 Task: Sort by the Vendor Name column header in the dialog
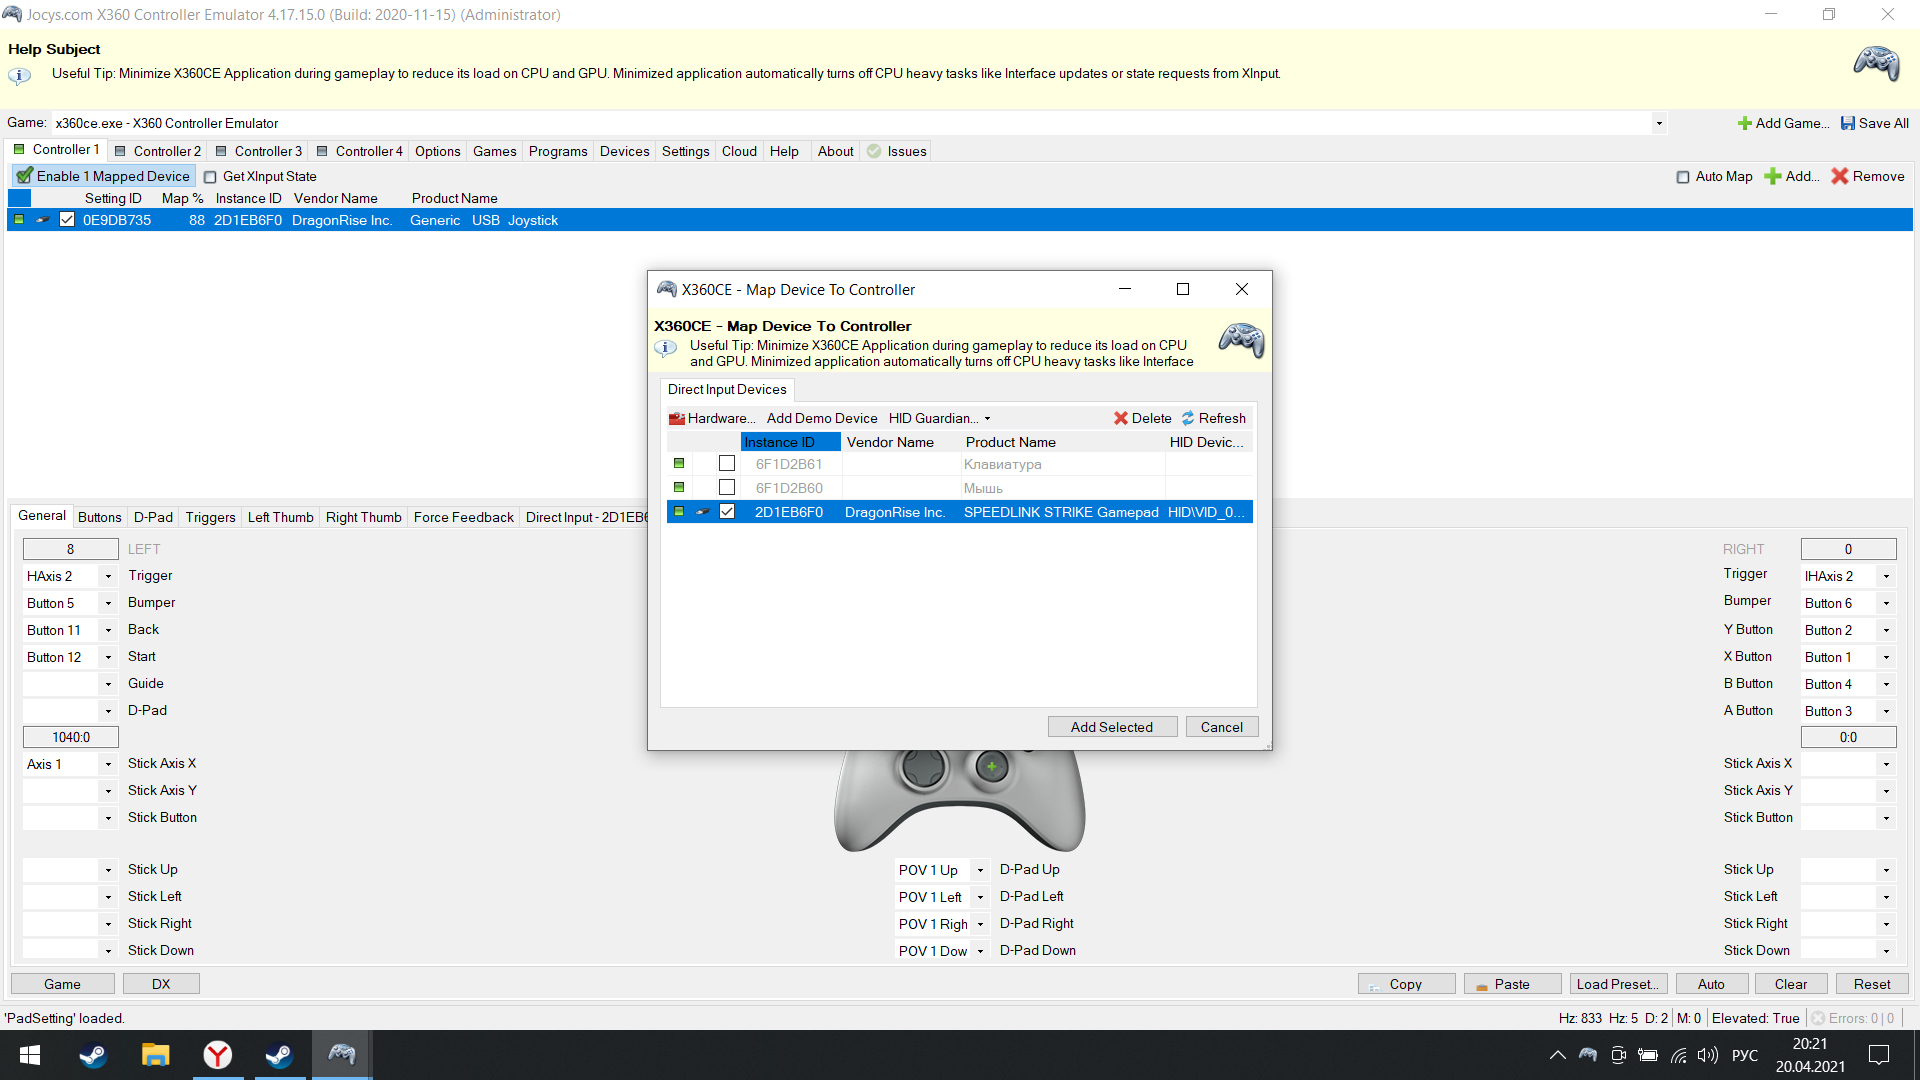tap(901, 442)
